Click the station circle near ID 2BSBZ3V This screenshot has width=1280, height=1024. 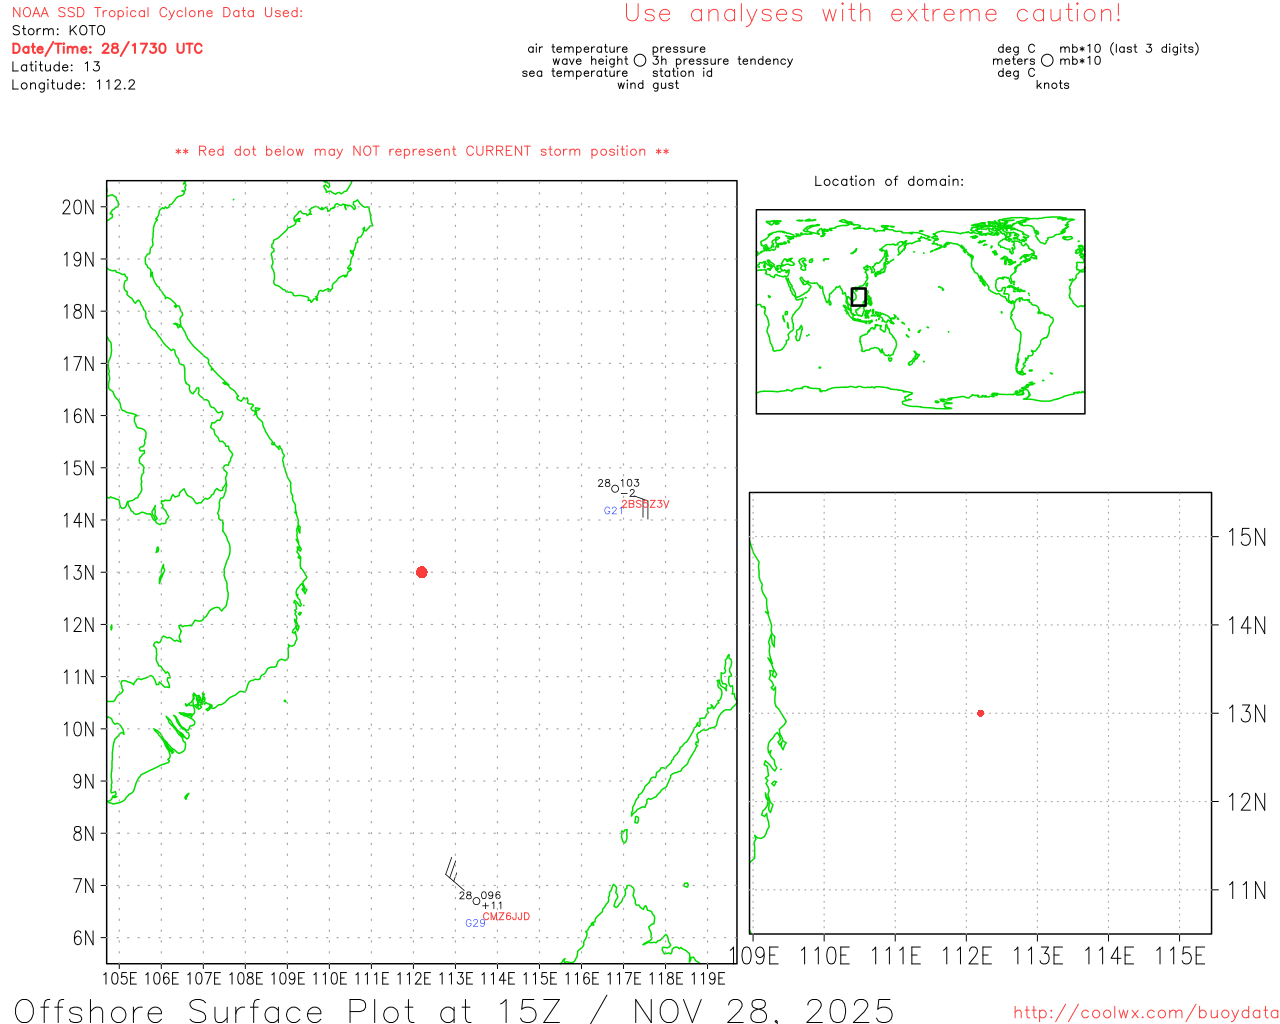pyautogui.click(x=615, y=489)
